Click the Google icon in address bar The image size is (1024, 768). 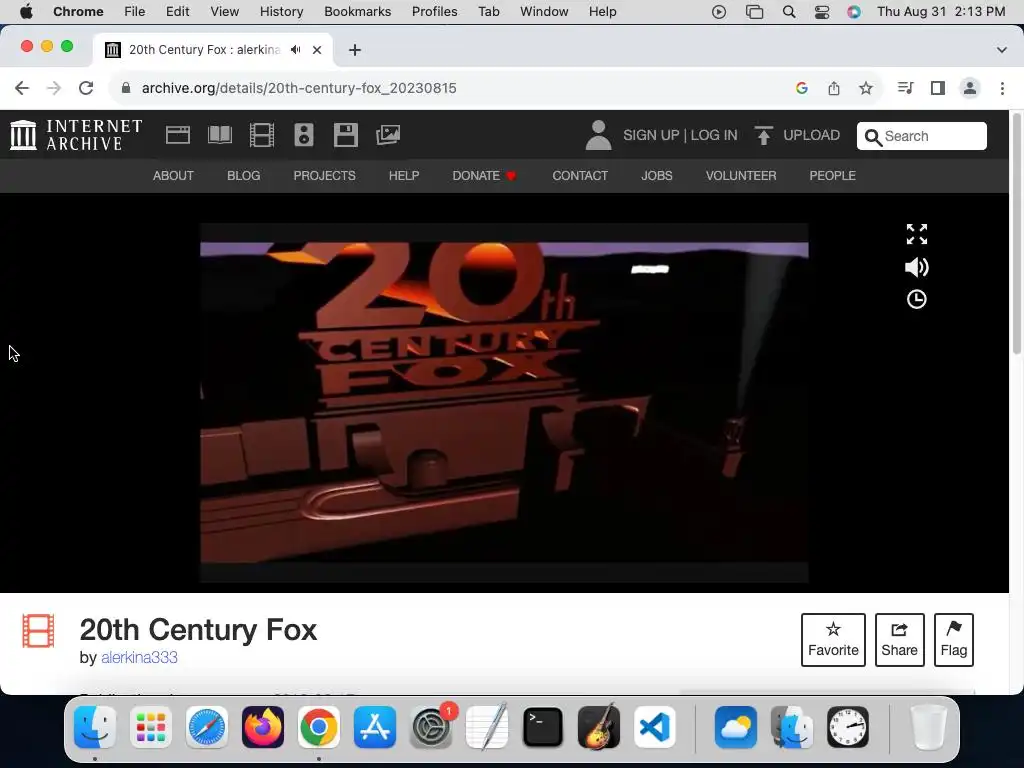[x=802, y=88]
